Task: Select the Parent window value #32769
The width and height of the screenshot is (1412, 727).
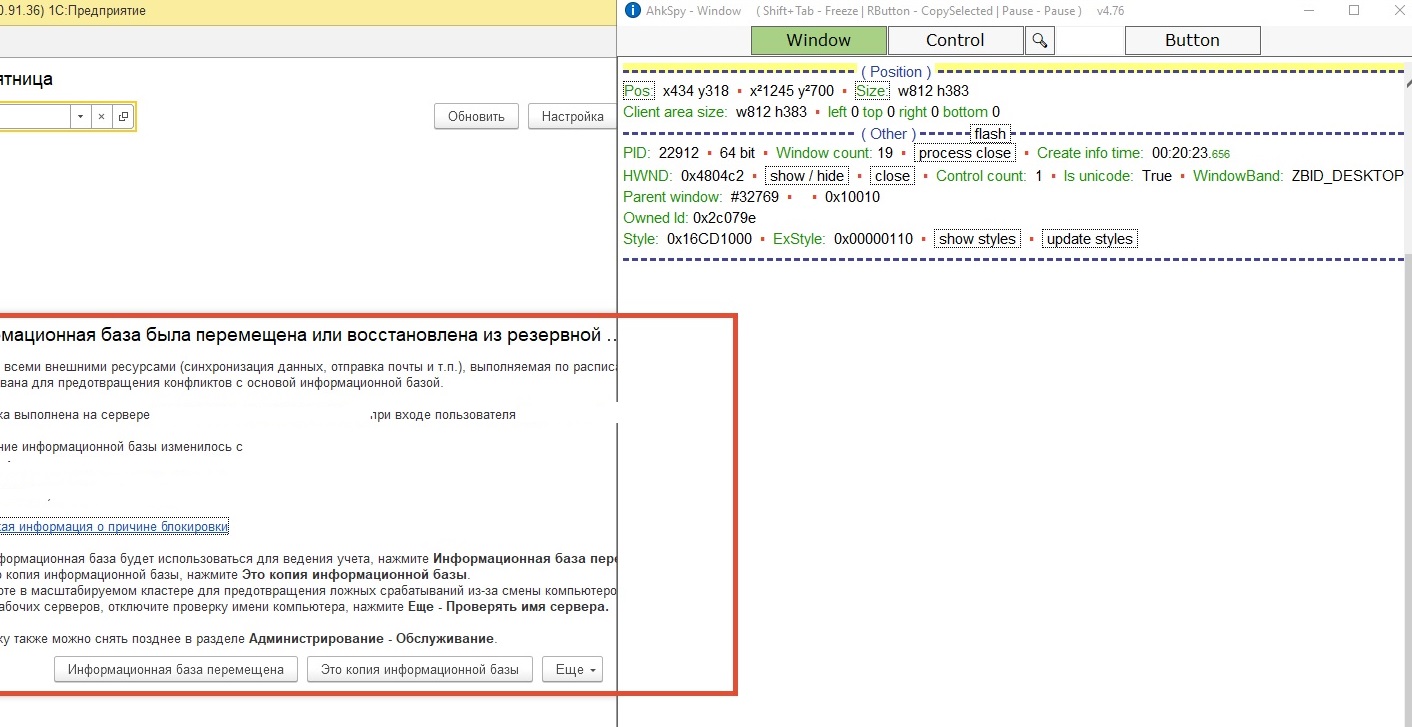Action: click(x=754, y=197)
